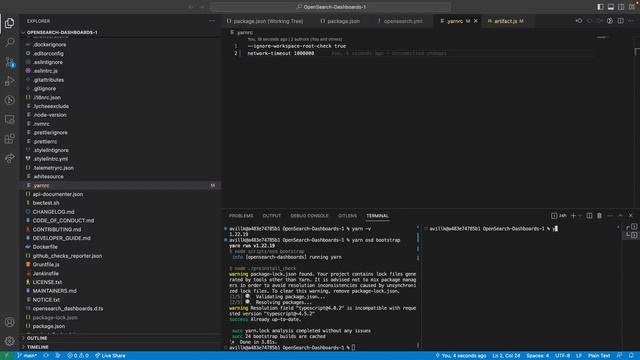Open the PROBLEMS panel tab
The image size is (640, 360).
(x=241, y=216)
